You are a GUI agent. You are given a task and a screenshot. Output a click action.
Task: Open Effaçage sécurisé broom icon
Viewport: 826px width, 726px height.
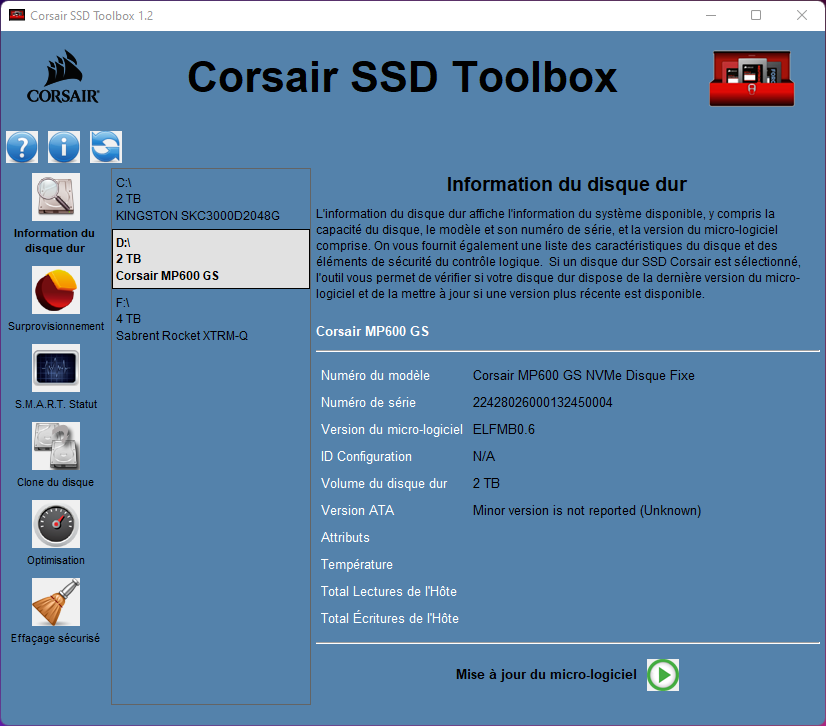click(x=56, y=602)
